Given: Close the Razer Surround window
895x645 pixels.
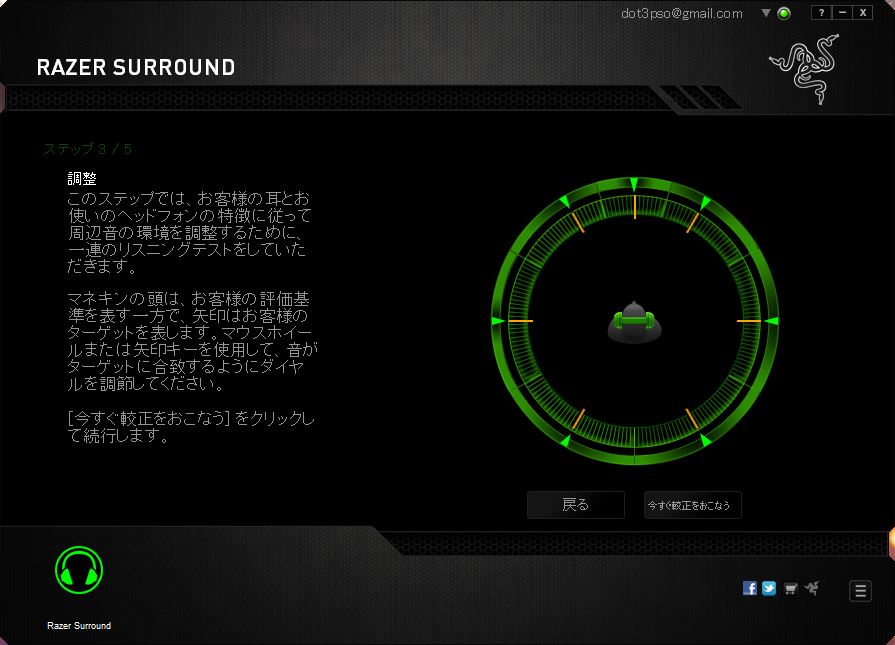Looking at the screenshot, I should point(863,13).
